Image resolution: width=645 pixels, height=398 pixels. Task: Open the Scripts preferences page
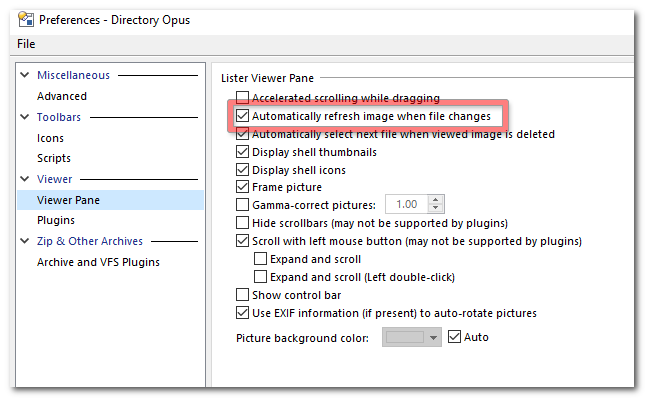(54, 158)
